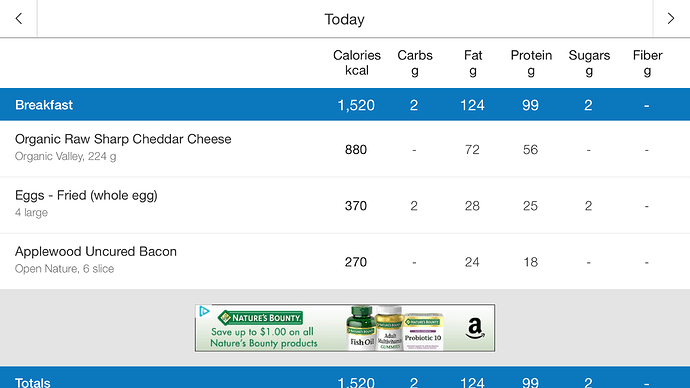Click the Probiotic 10 box in ad

coord(423,331)
